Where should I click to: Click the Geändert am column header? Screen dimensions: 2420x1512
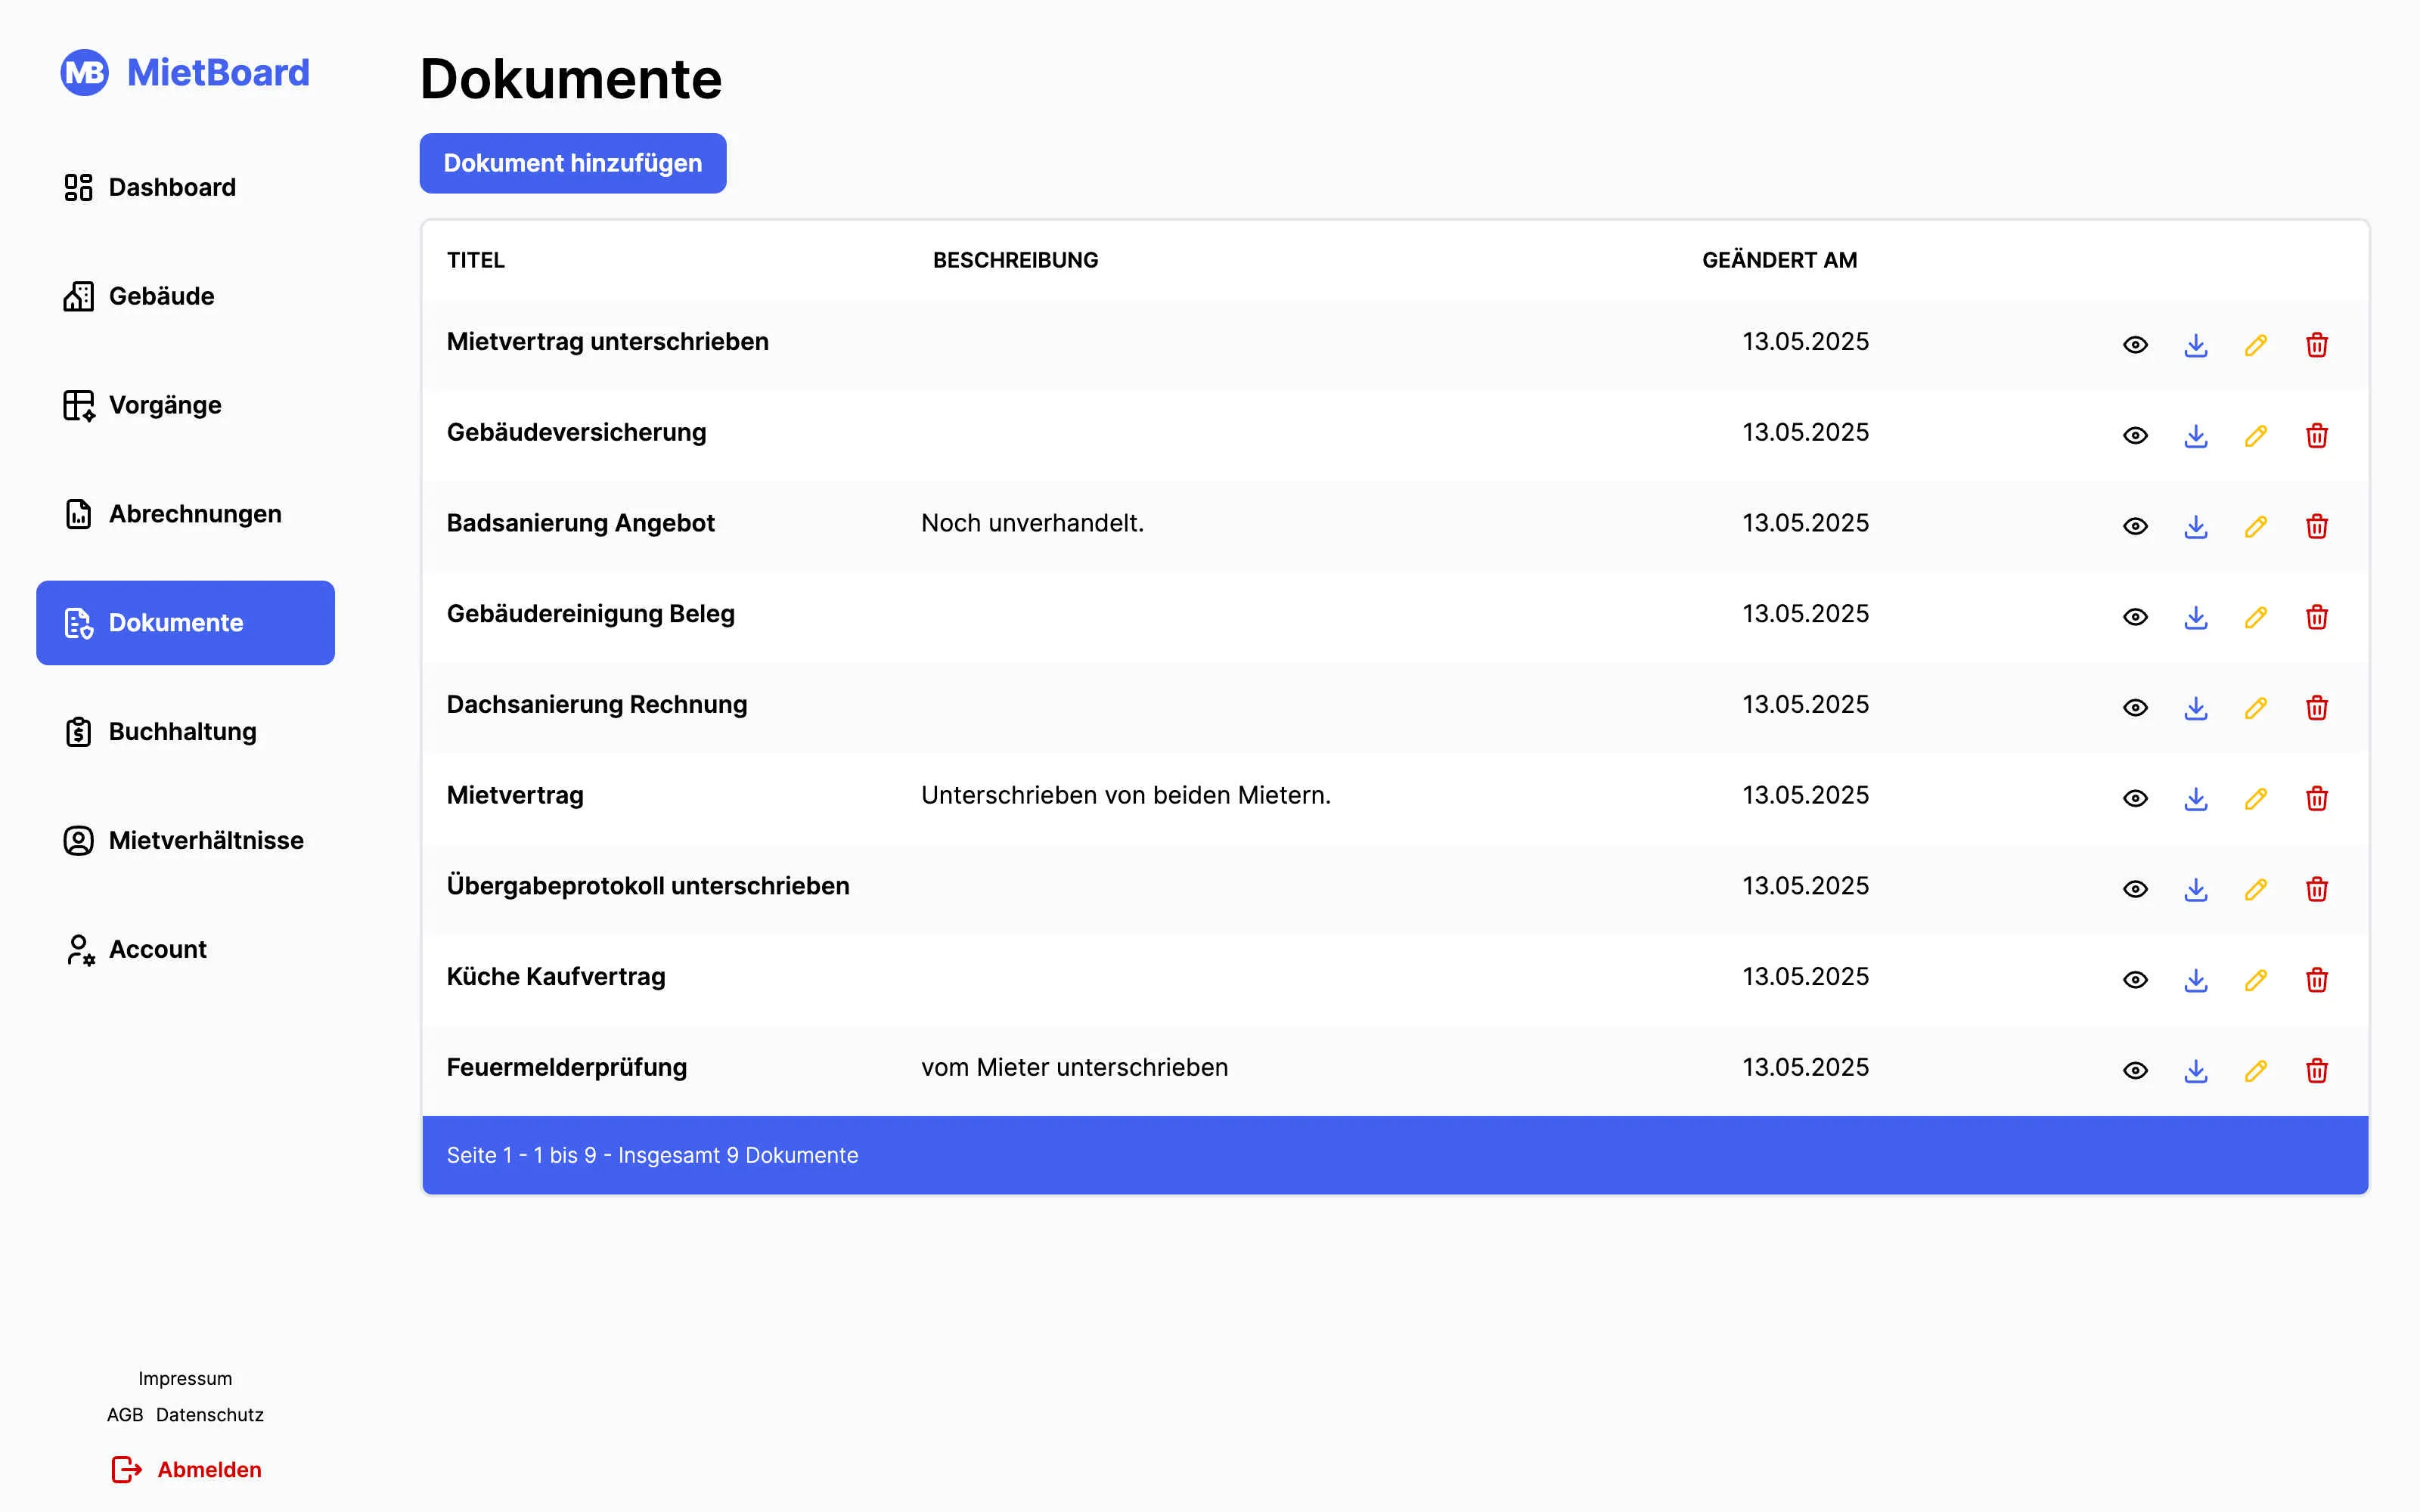tap(1779, 260)
